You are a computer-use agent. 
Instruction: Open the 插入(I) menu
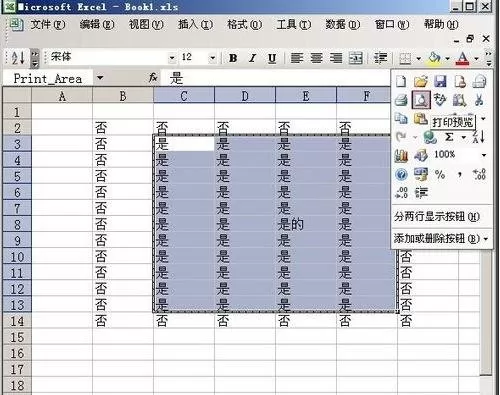[x=195, y=24]
